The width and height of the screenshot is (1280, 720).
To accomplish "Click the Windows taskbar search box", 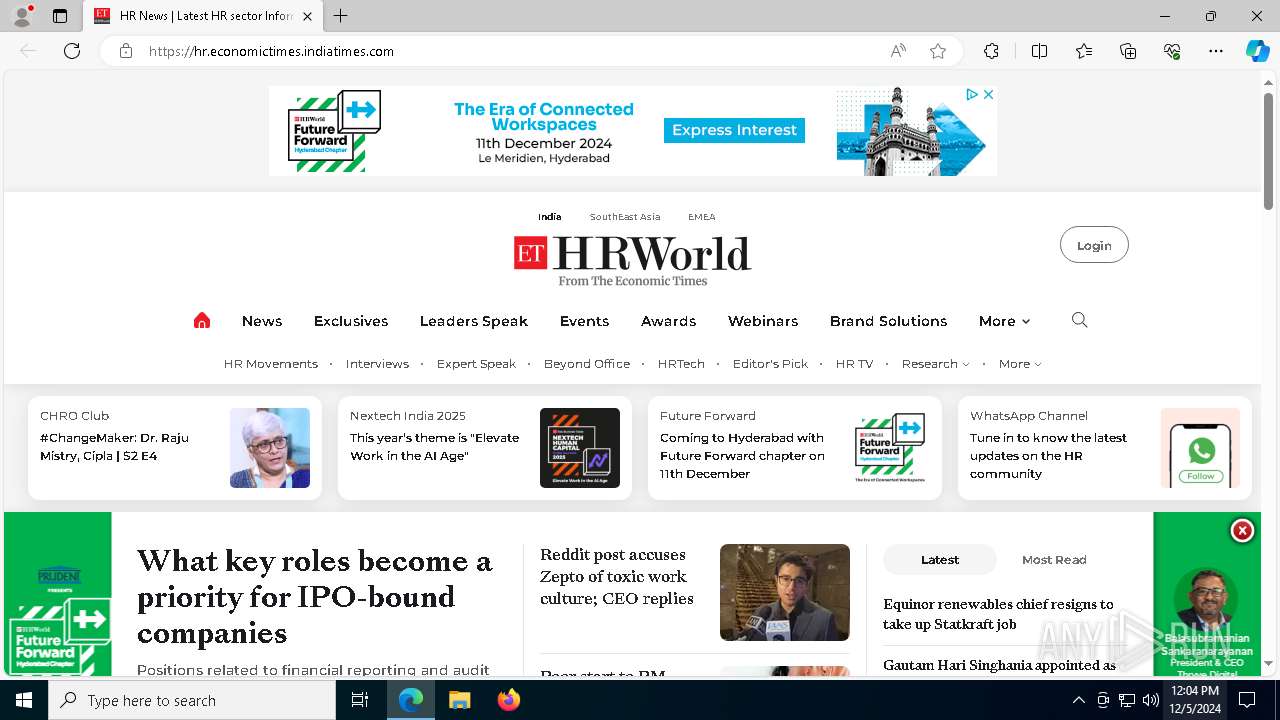I will pos(192,700).
